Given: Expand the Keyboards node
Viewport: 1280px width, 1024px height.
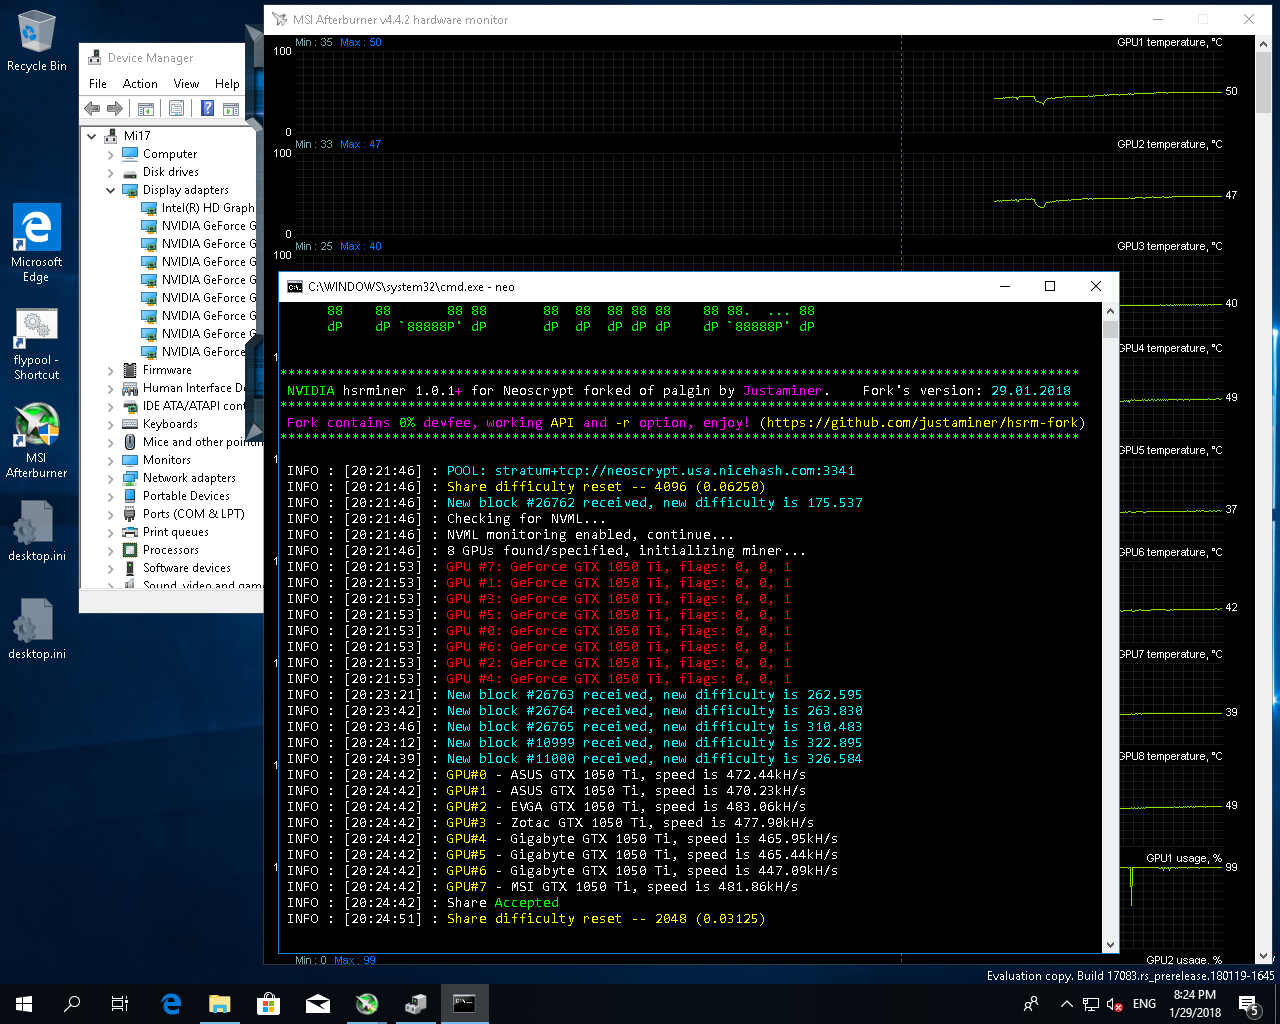Looking at the screenshot, I should click(110, 424).
